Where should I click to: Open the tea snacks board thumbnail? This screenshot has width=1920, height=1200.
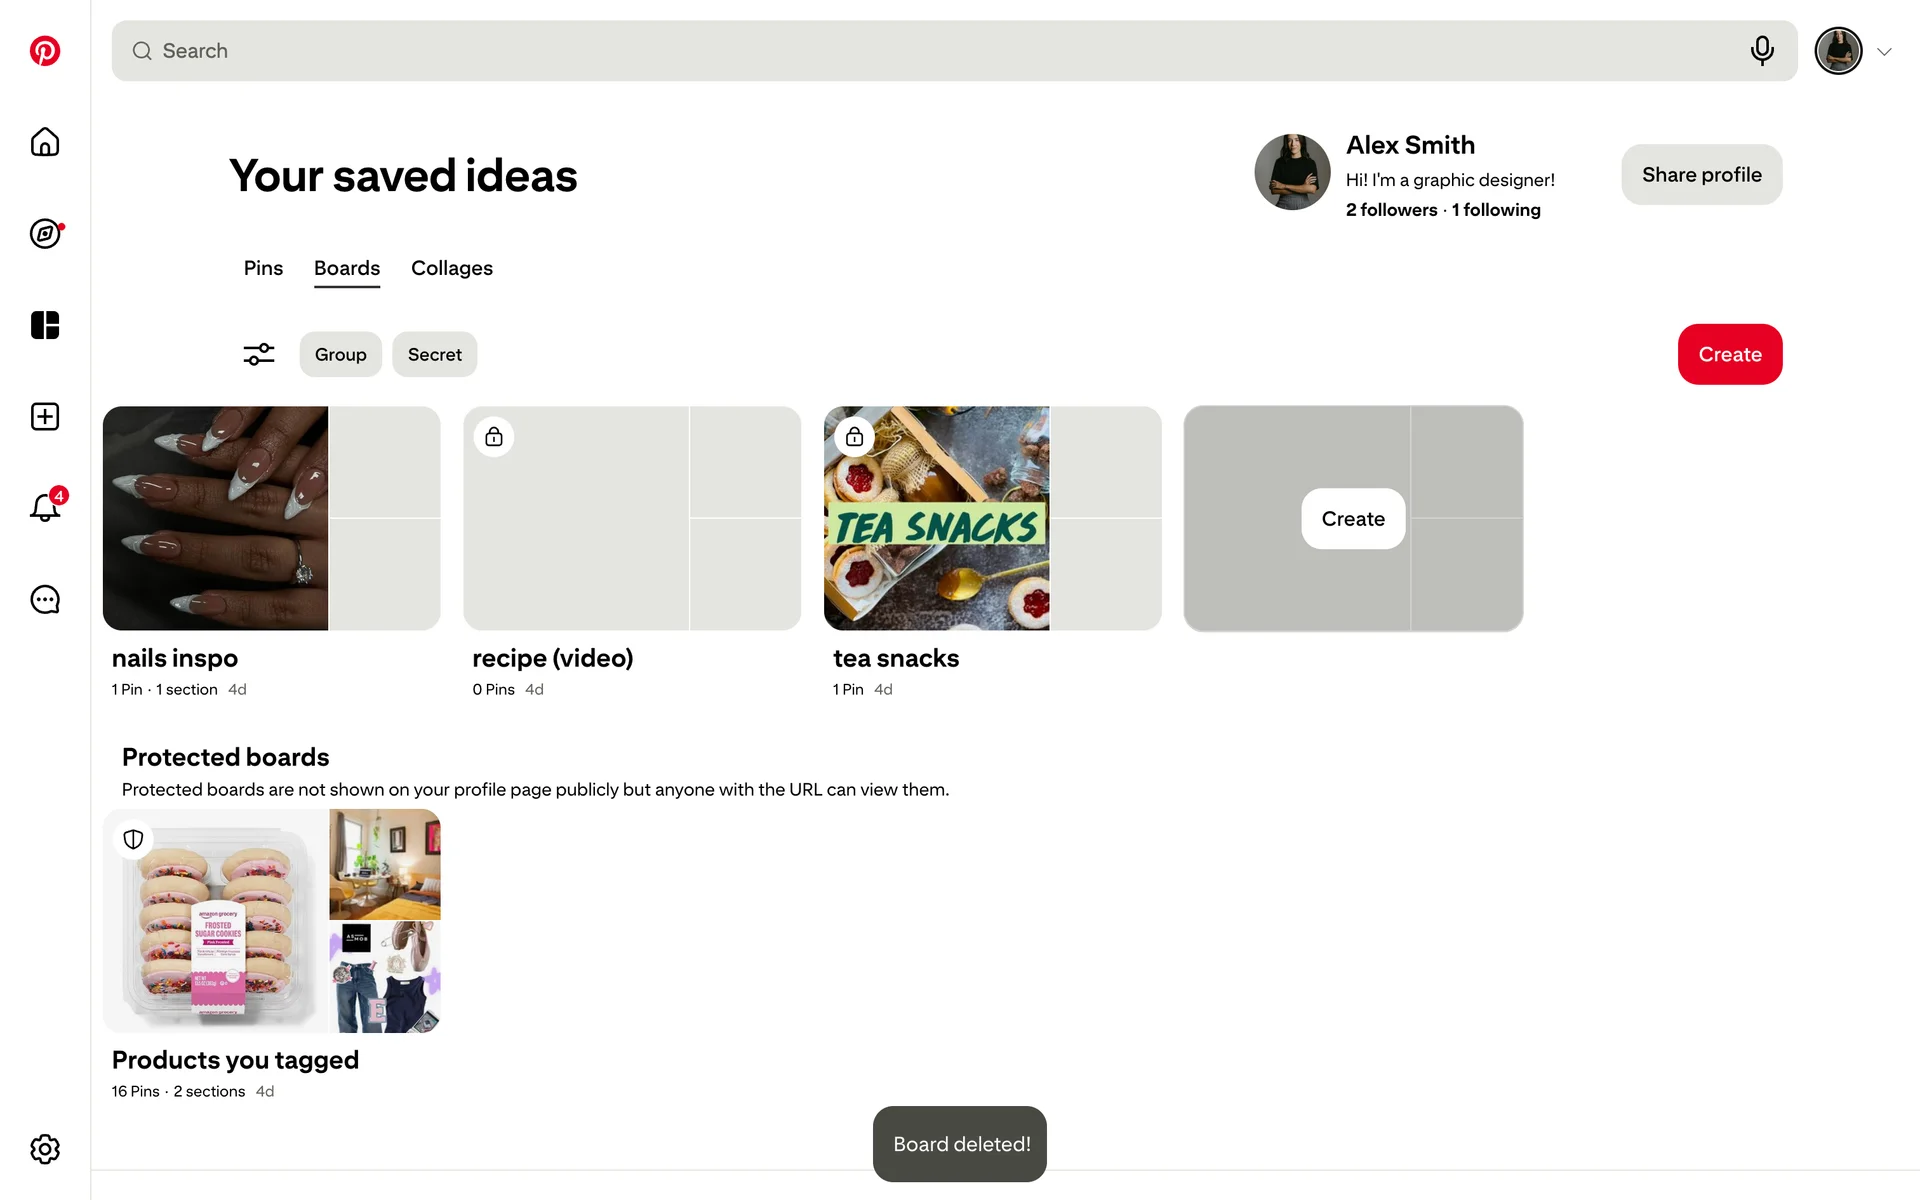[x=992, y=518]
